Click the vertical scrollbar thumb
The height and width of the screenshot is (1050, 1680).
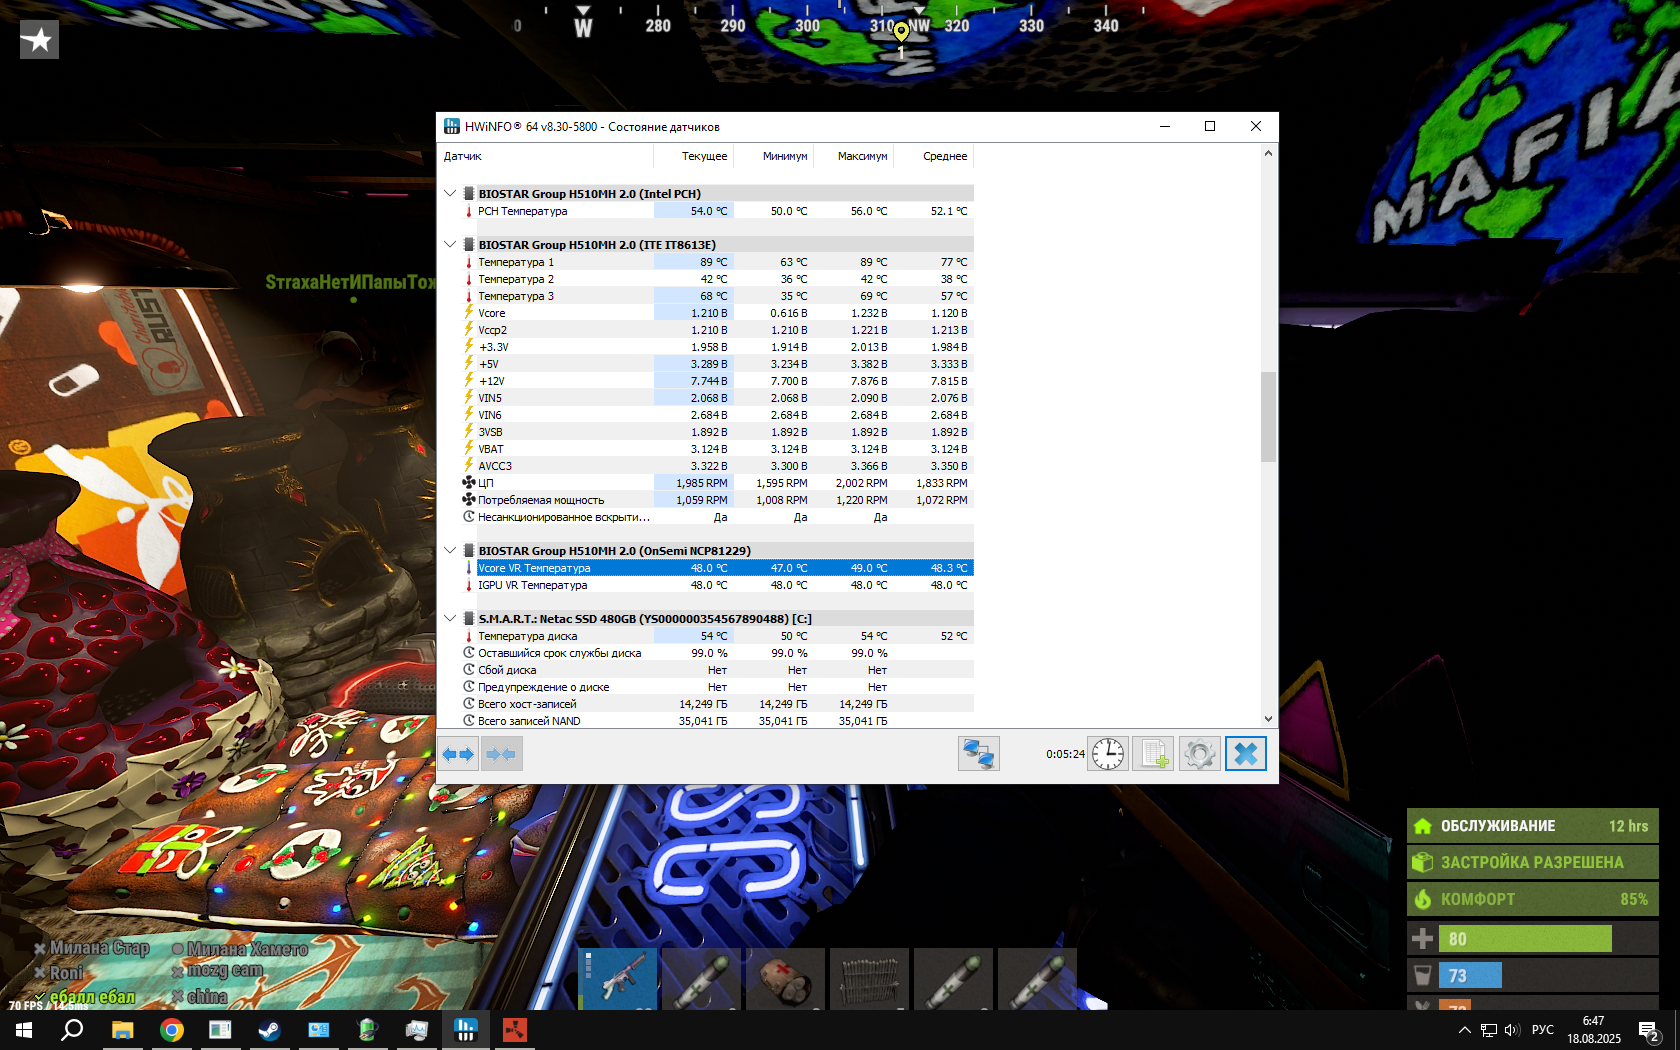[x=1268, y=416]
